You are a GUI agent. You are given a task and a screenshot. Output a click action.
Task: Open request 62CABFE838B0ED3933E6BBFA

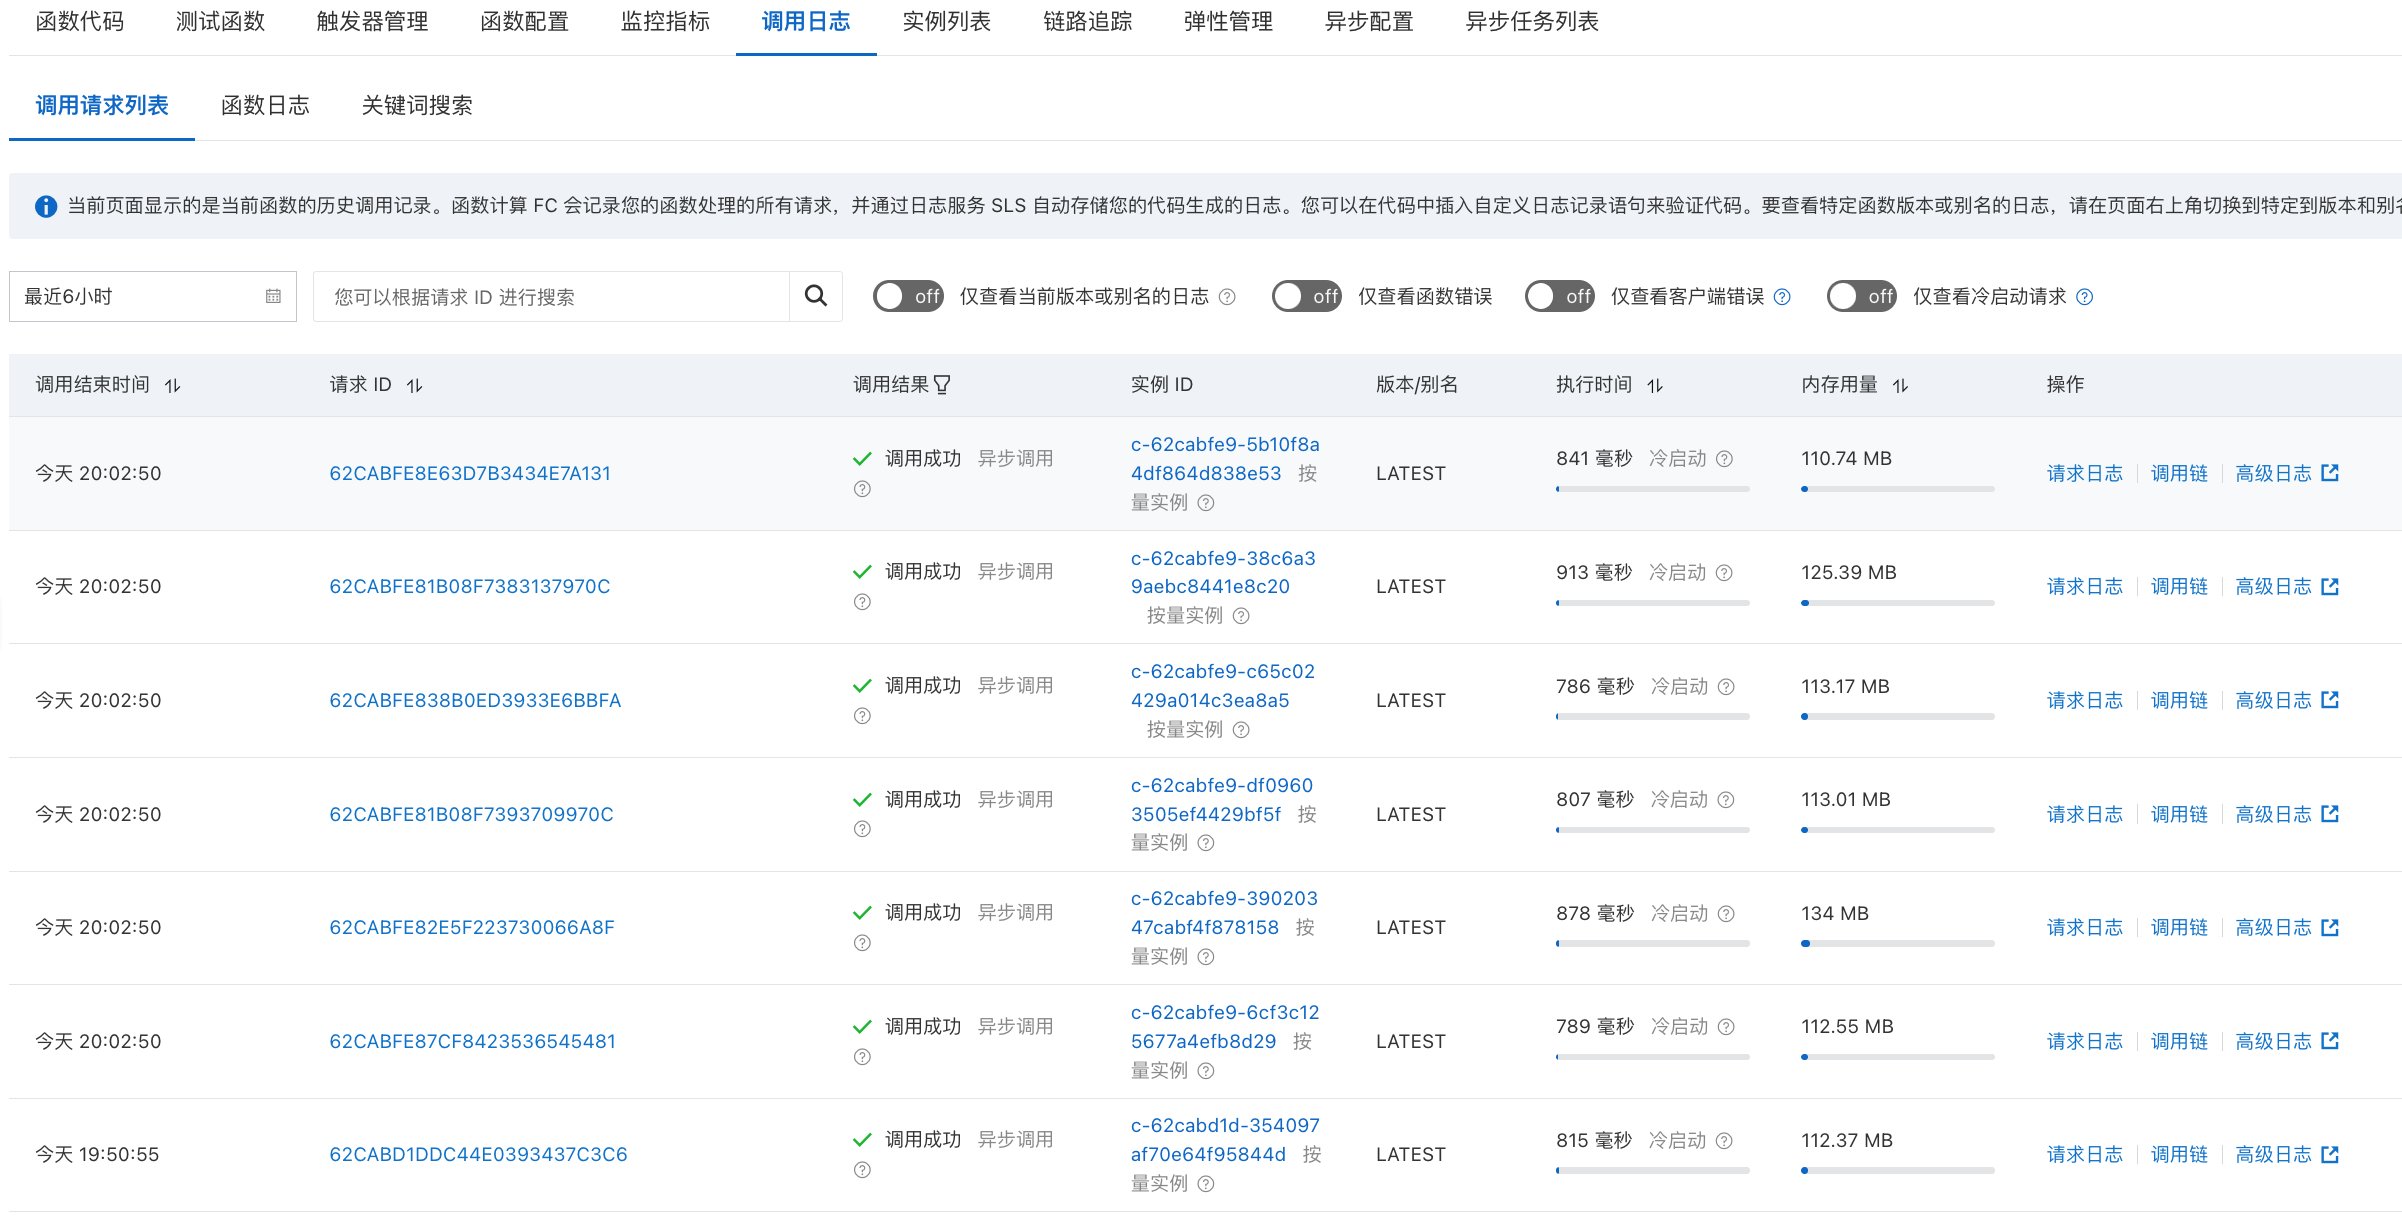point(475,700)
